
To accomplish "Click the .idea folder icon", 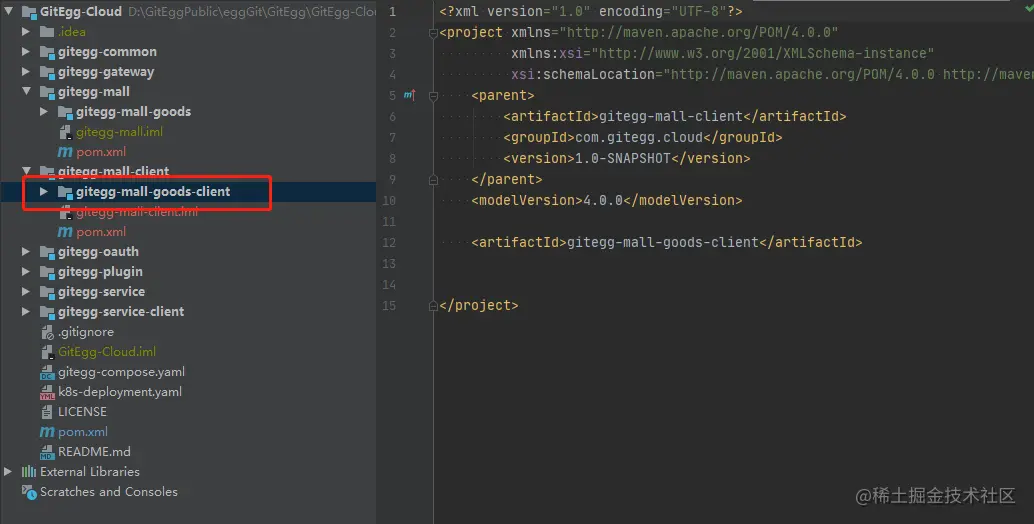I will pos(47,32).
